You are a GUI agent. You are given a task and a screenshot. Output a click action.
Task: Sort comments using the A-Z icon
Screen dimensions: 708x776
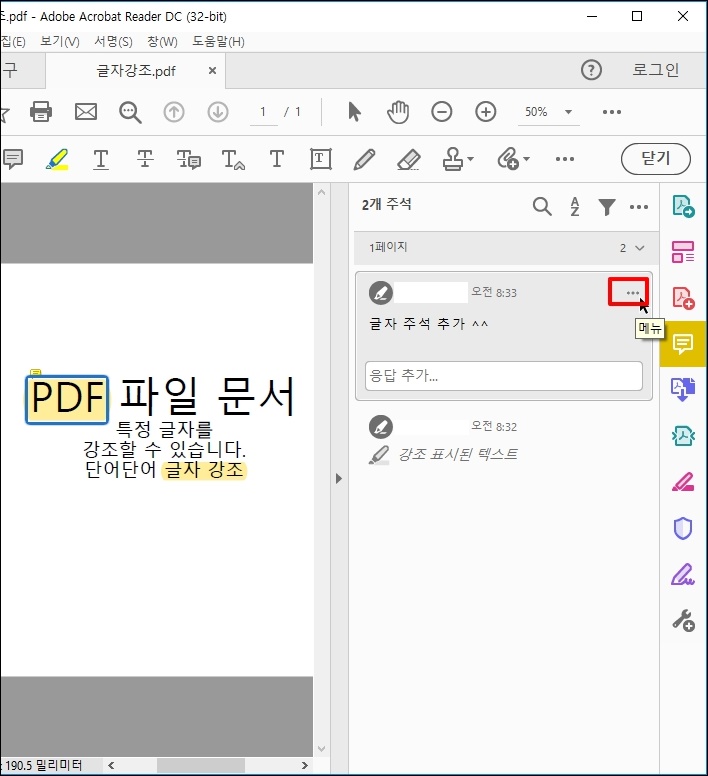(574, 206)
